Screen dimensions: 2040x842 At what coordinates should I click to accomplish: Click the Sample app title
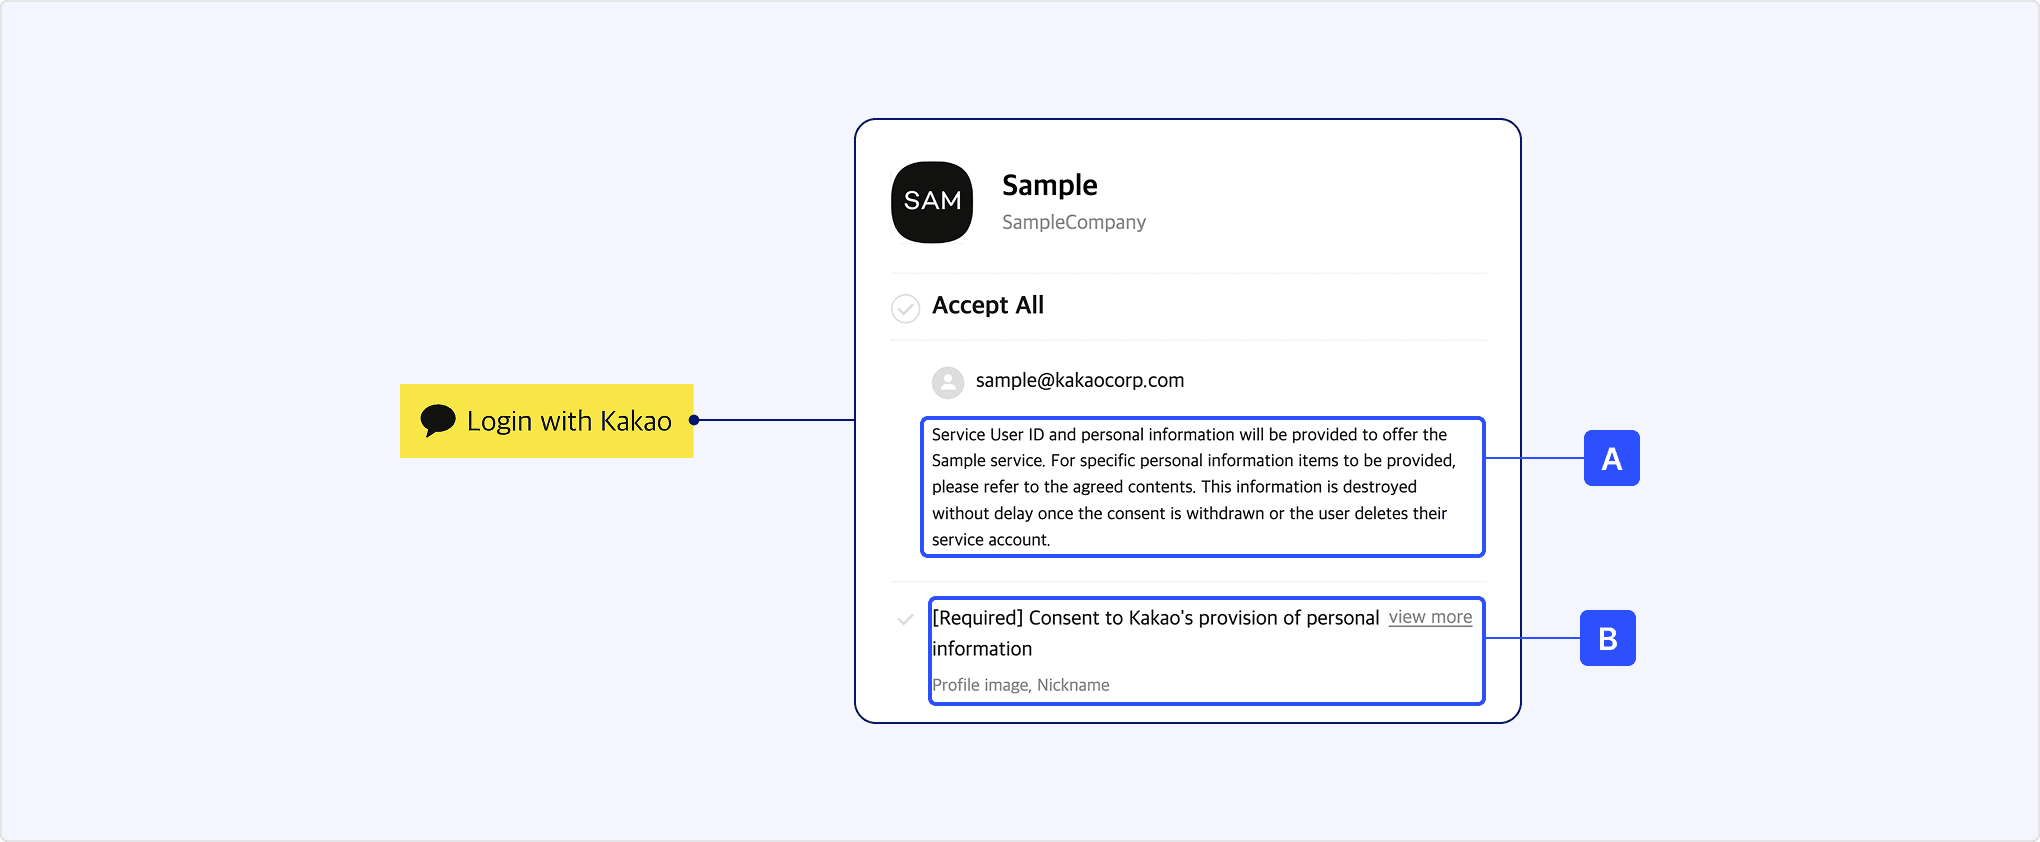[1049, 185]
